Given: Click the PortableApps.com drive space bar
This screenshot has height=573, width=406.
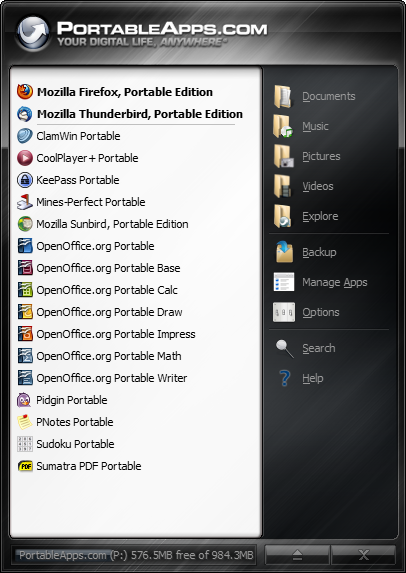Looking at the screenshot, I should pyautogui.click(x=133, y=555).
